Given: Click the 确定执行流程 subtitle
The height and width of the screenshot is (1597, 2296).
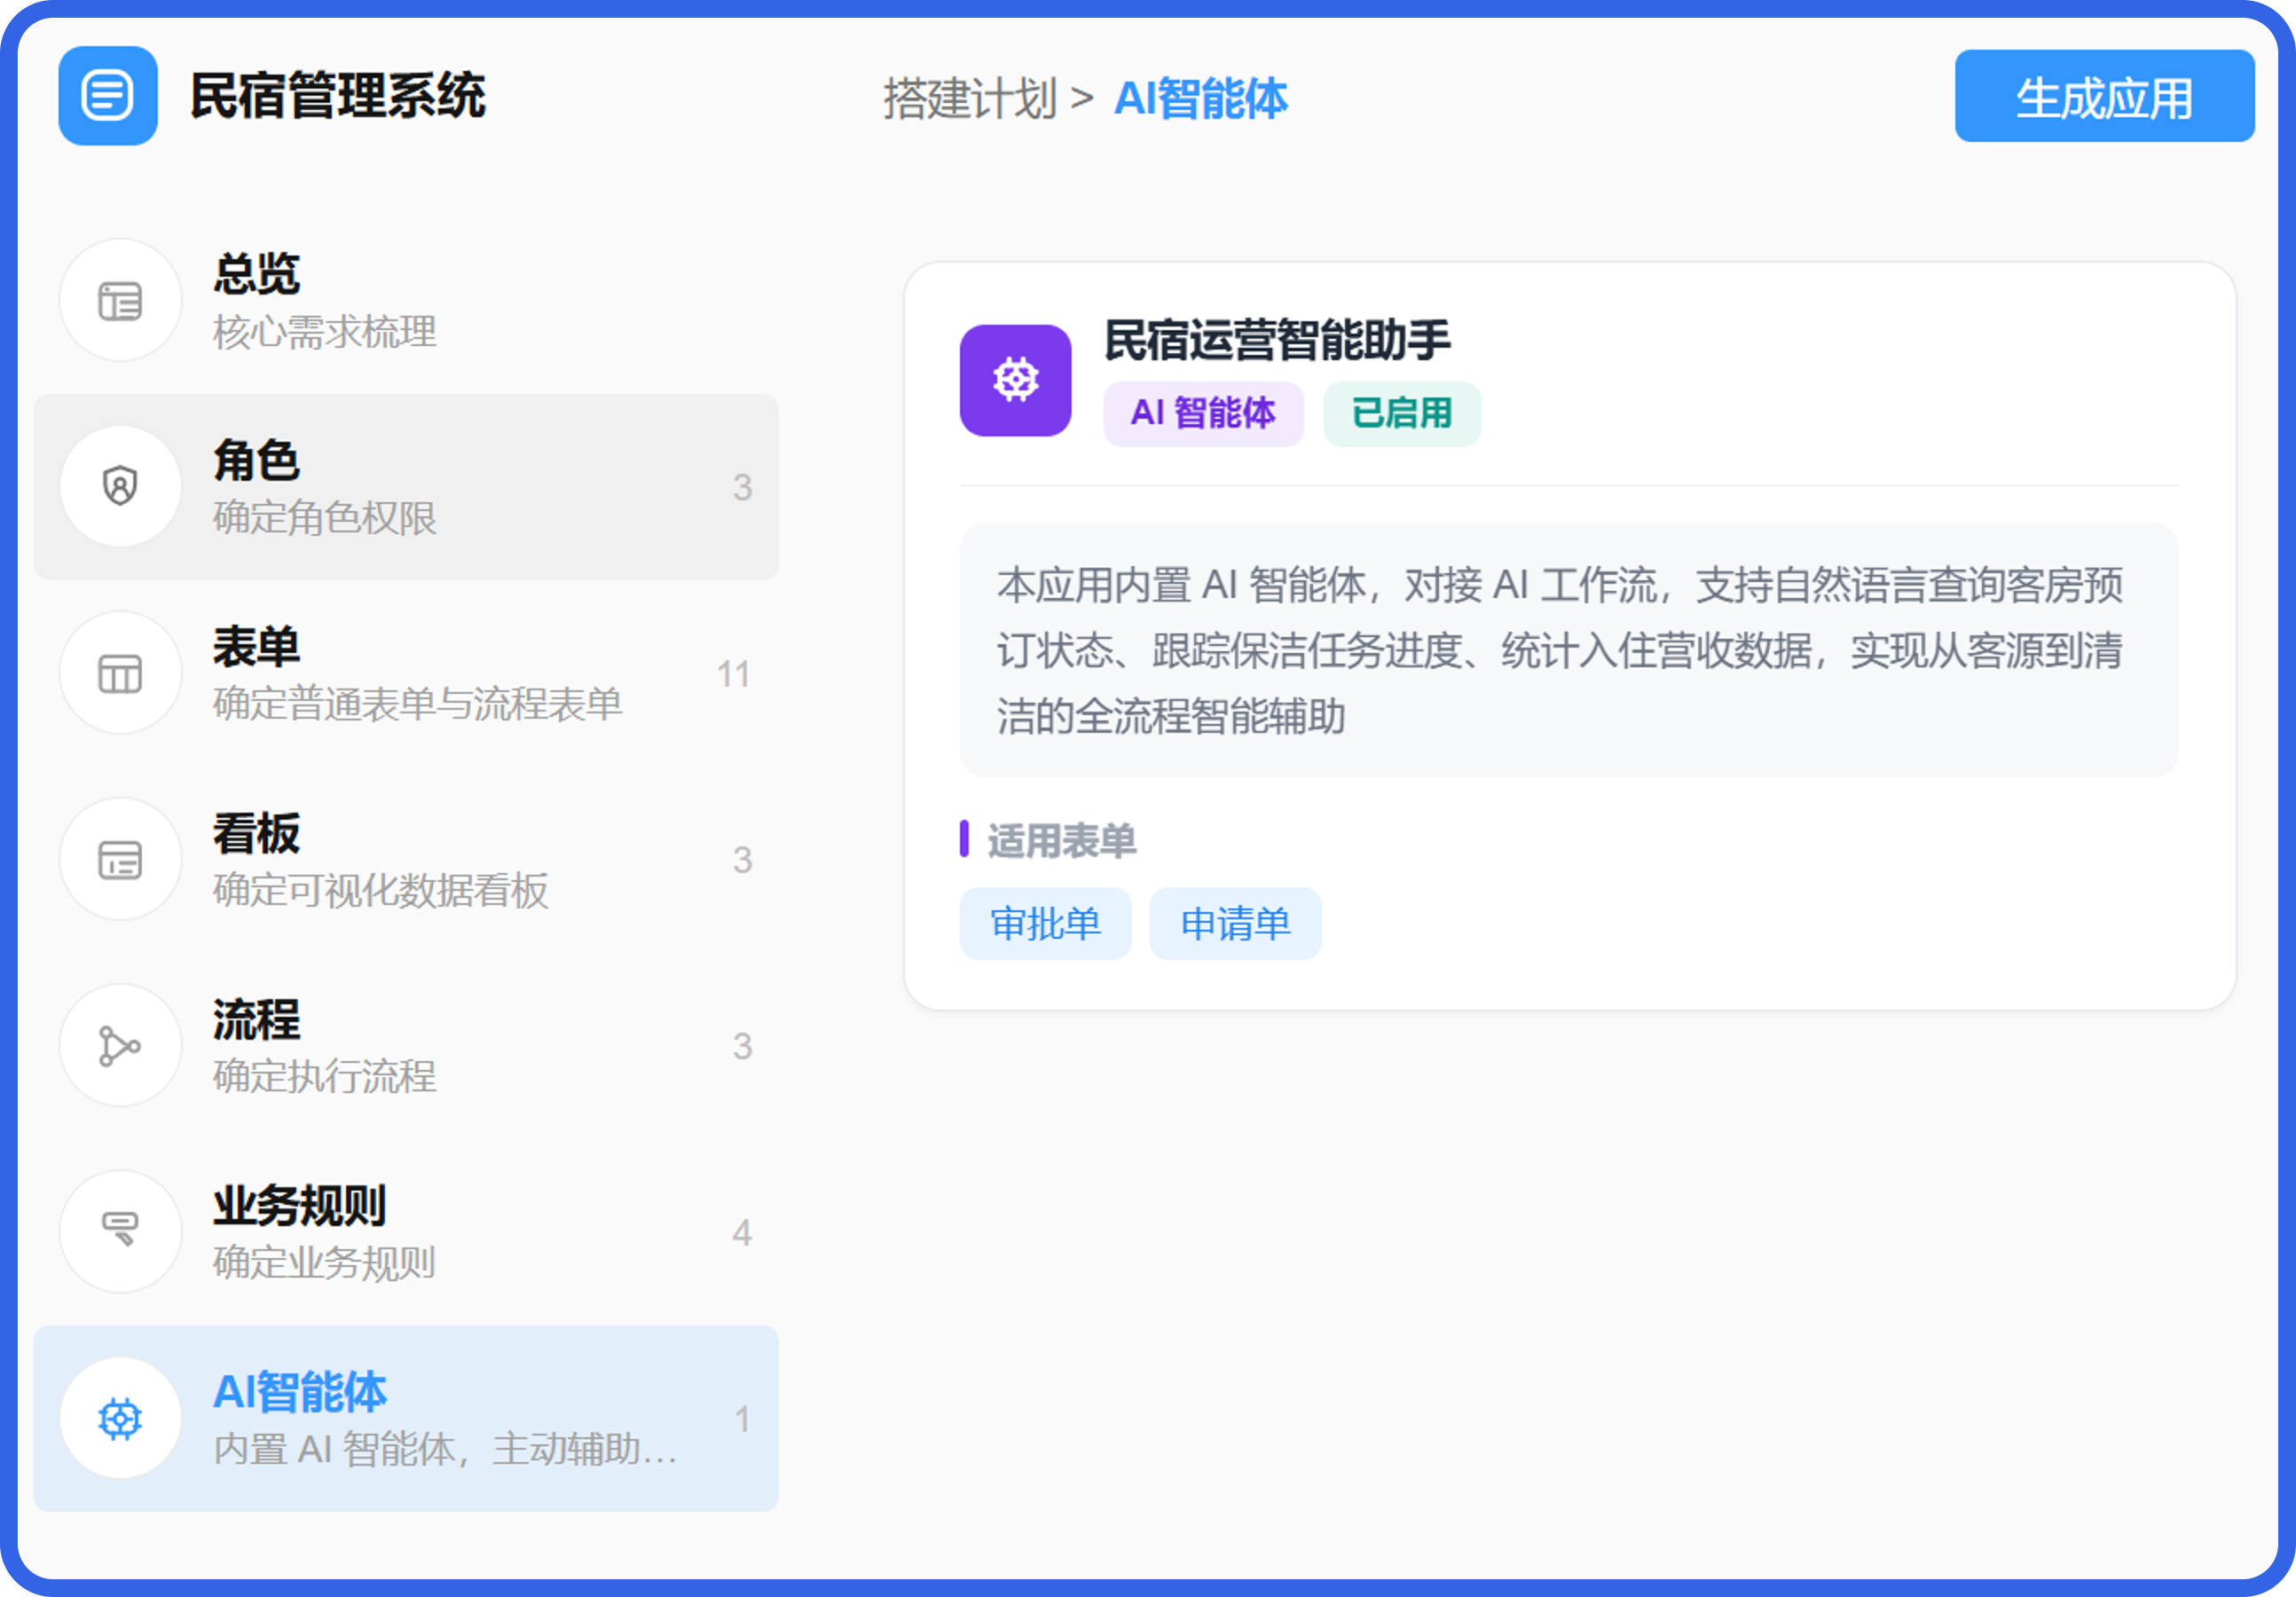Looking at the screenshot, I should click(325, 1077).
